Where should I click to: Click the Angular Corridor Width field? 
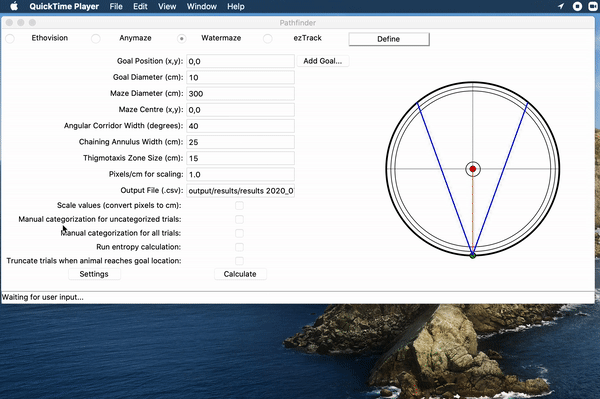pyautogui.click(x=240, y=126)
